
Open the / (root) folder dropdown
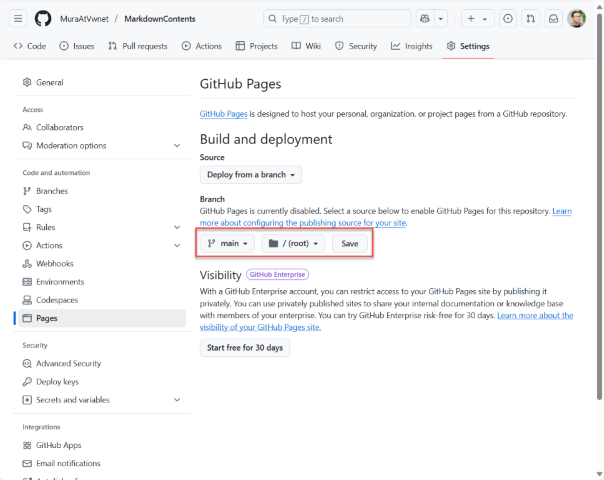tap(293, 243)
